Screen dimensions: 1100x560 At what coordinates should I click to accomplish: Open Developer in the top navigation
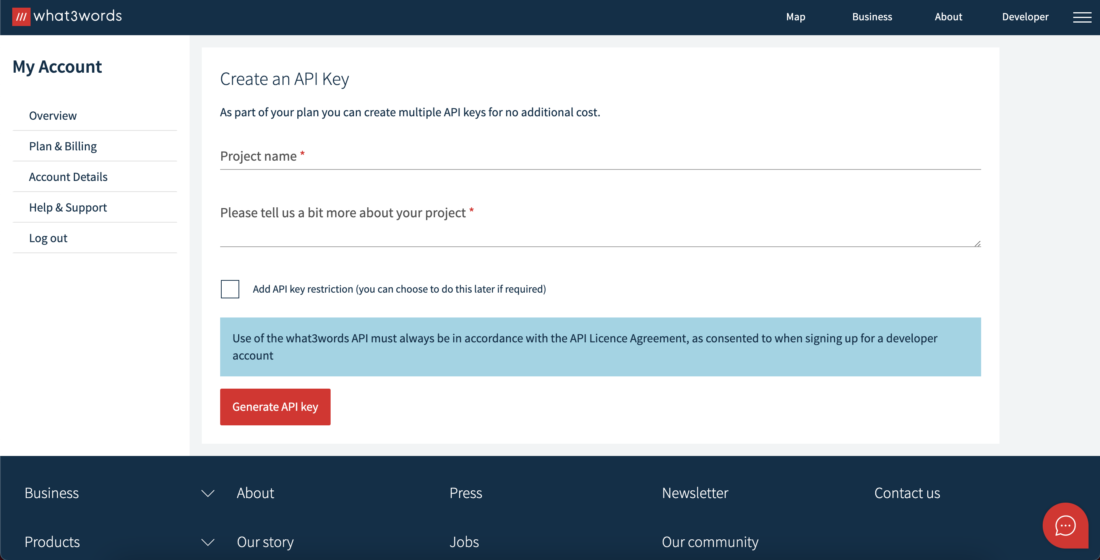tap(1025, 17)
